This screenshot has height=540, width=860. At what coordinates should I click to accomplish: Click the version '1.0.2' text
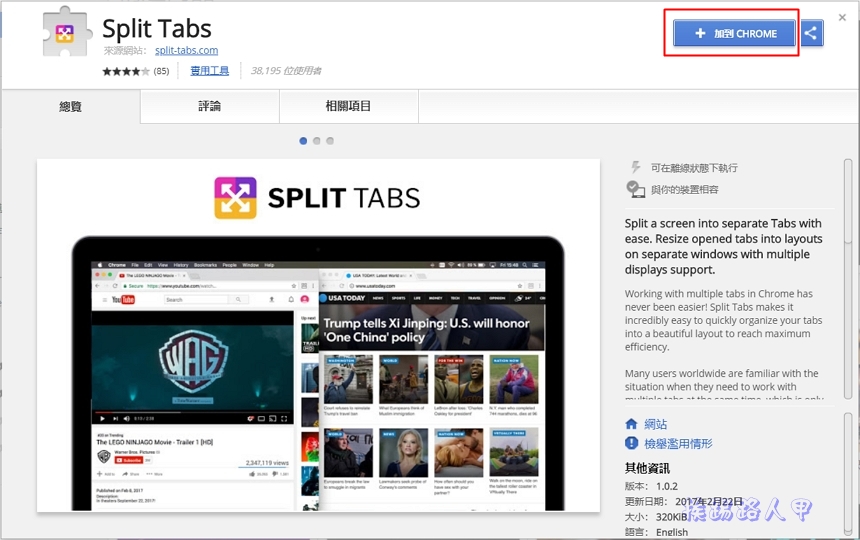[x=667, y=486]
